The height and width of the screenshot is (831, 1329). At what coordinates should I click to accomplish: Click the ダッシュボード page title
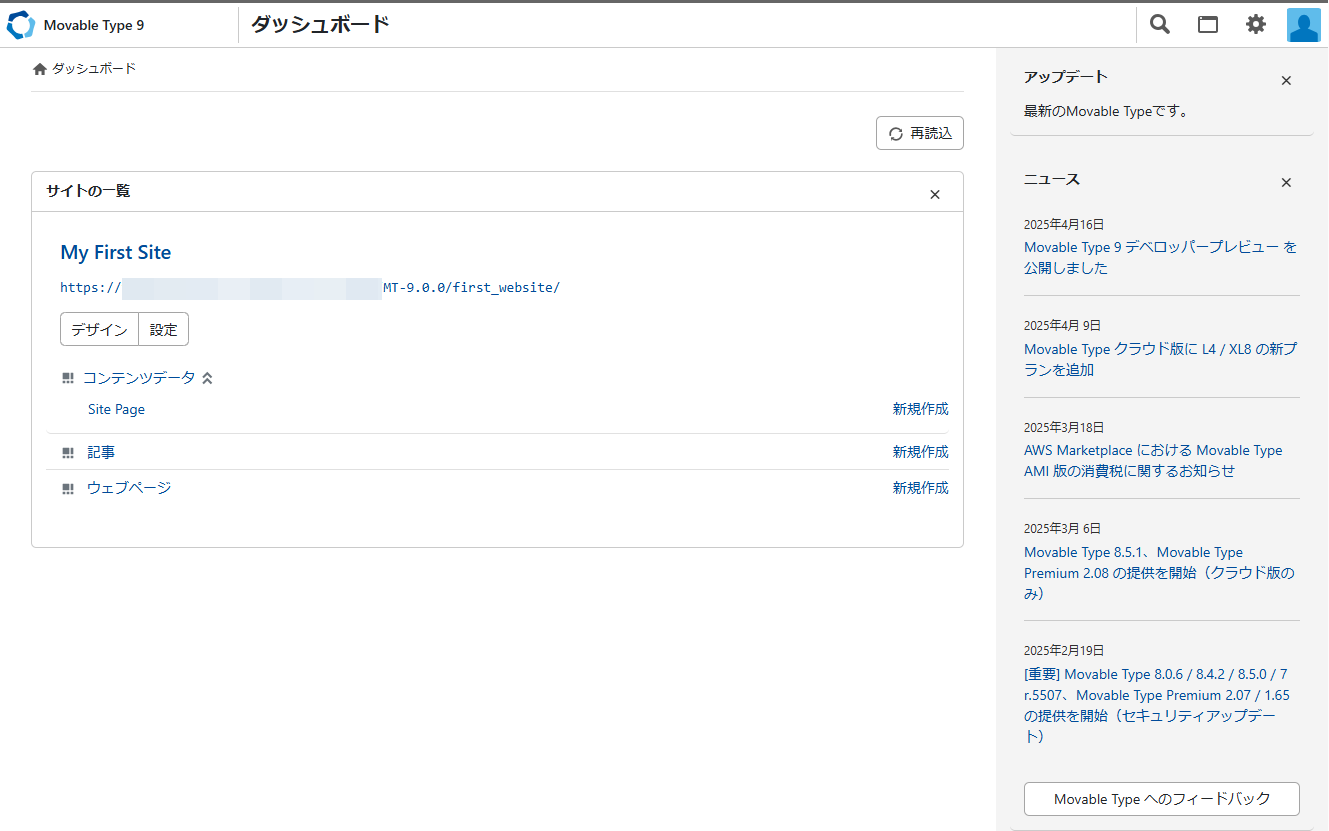320,24
